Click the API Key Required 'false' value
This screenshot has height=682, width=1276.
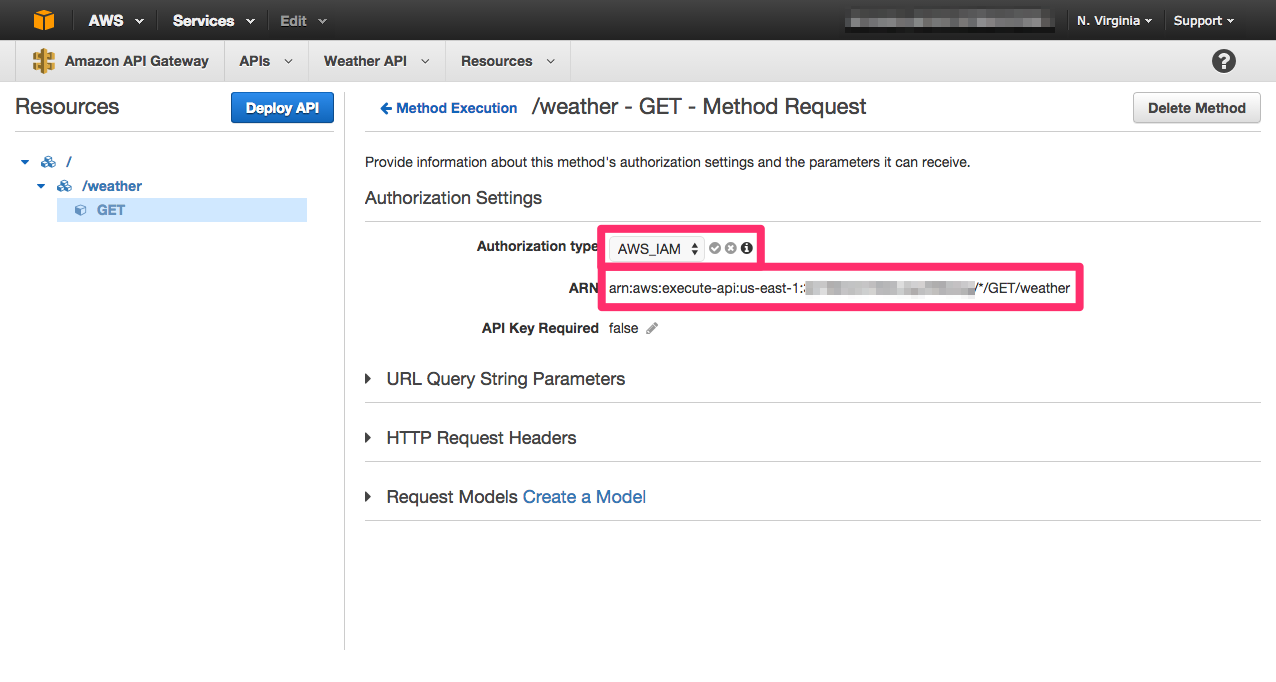click(623, 328)
